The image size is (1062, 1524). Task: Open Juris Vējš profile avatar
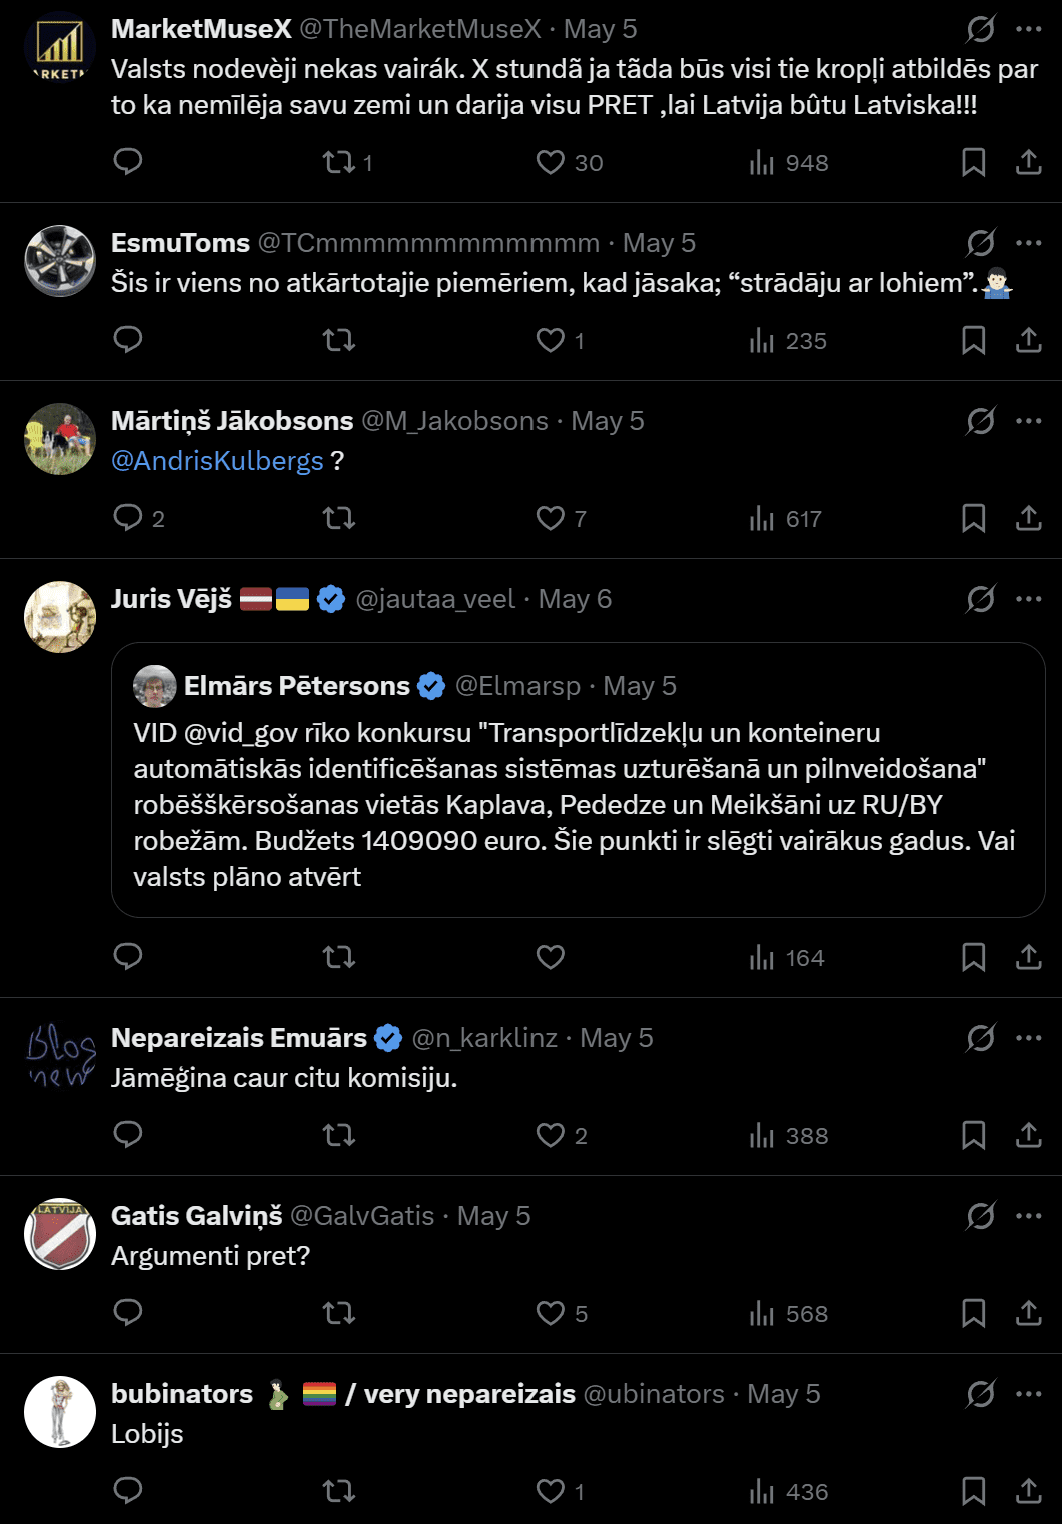(x=60, y=617)
